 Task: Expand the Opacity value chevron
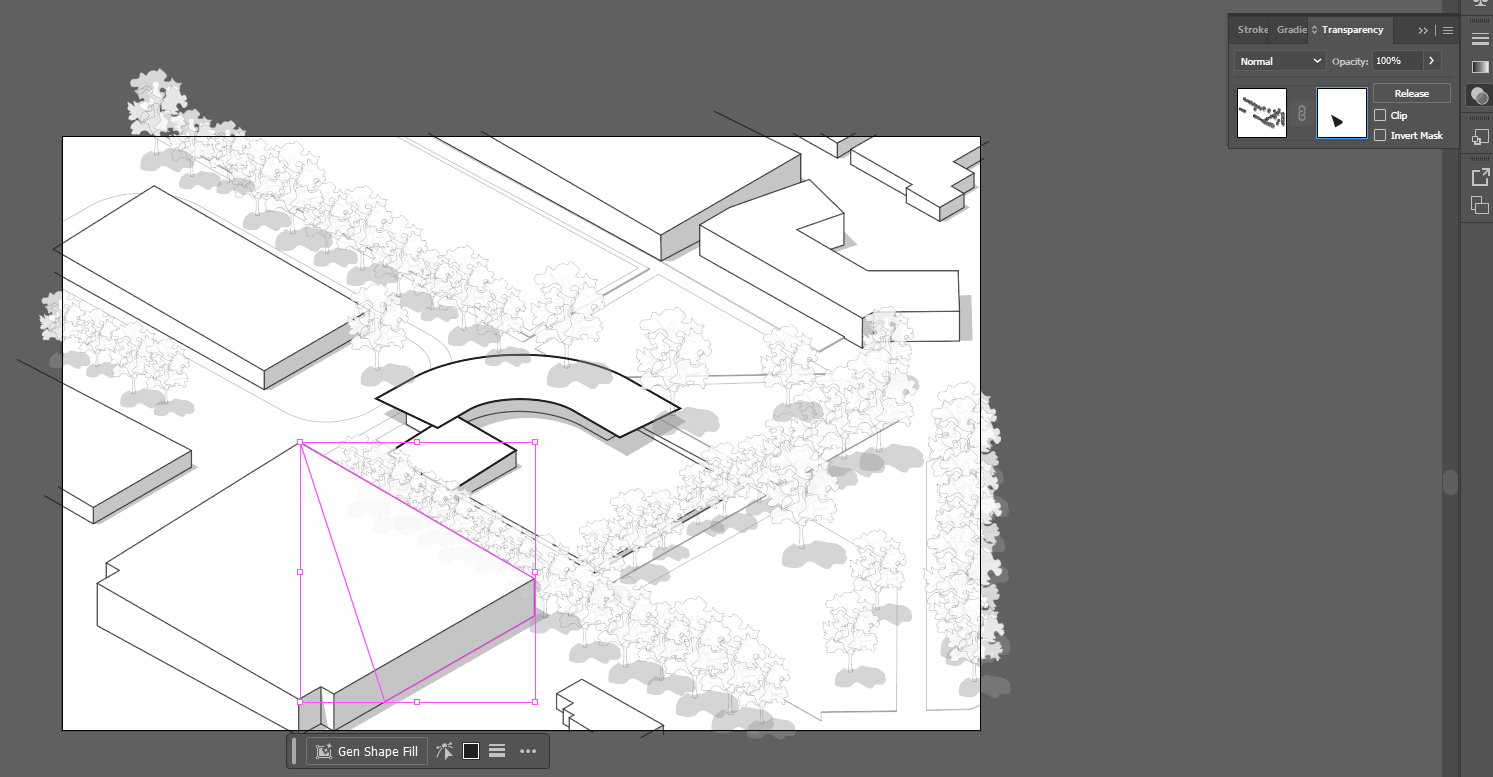(1431, 61)
